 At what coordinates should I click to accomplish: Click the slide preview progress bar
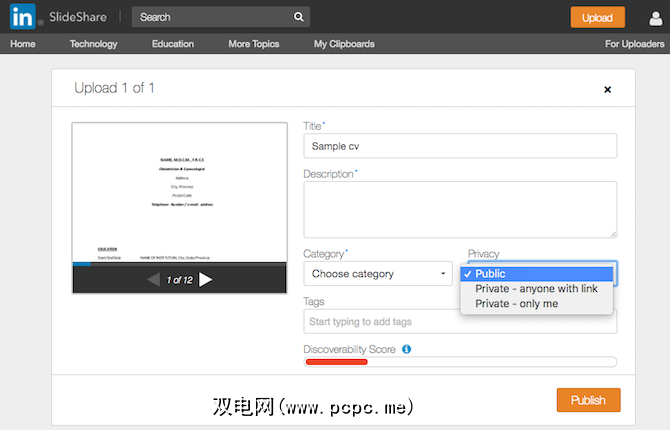[179, 264]
